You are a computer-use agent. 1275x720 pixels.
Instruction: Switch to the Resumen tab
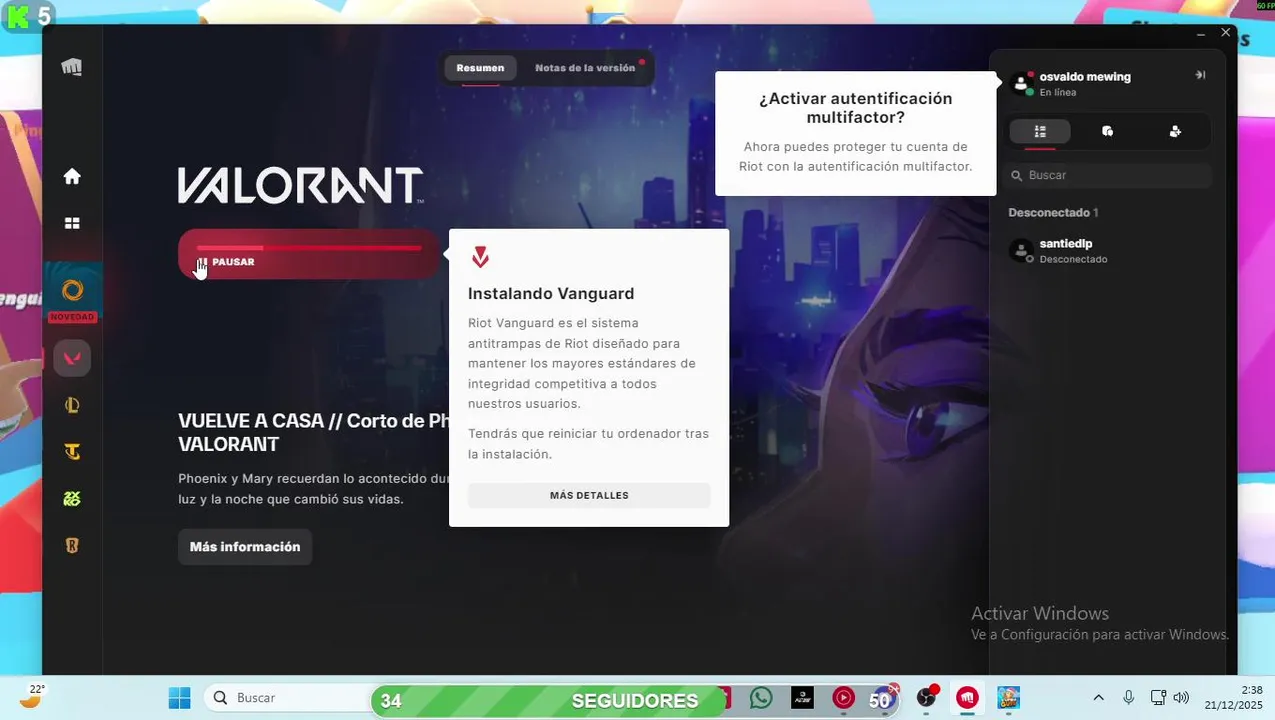tap(480, 68)
